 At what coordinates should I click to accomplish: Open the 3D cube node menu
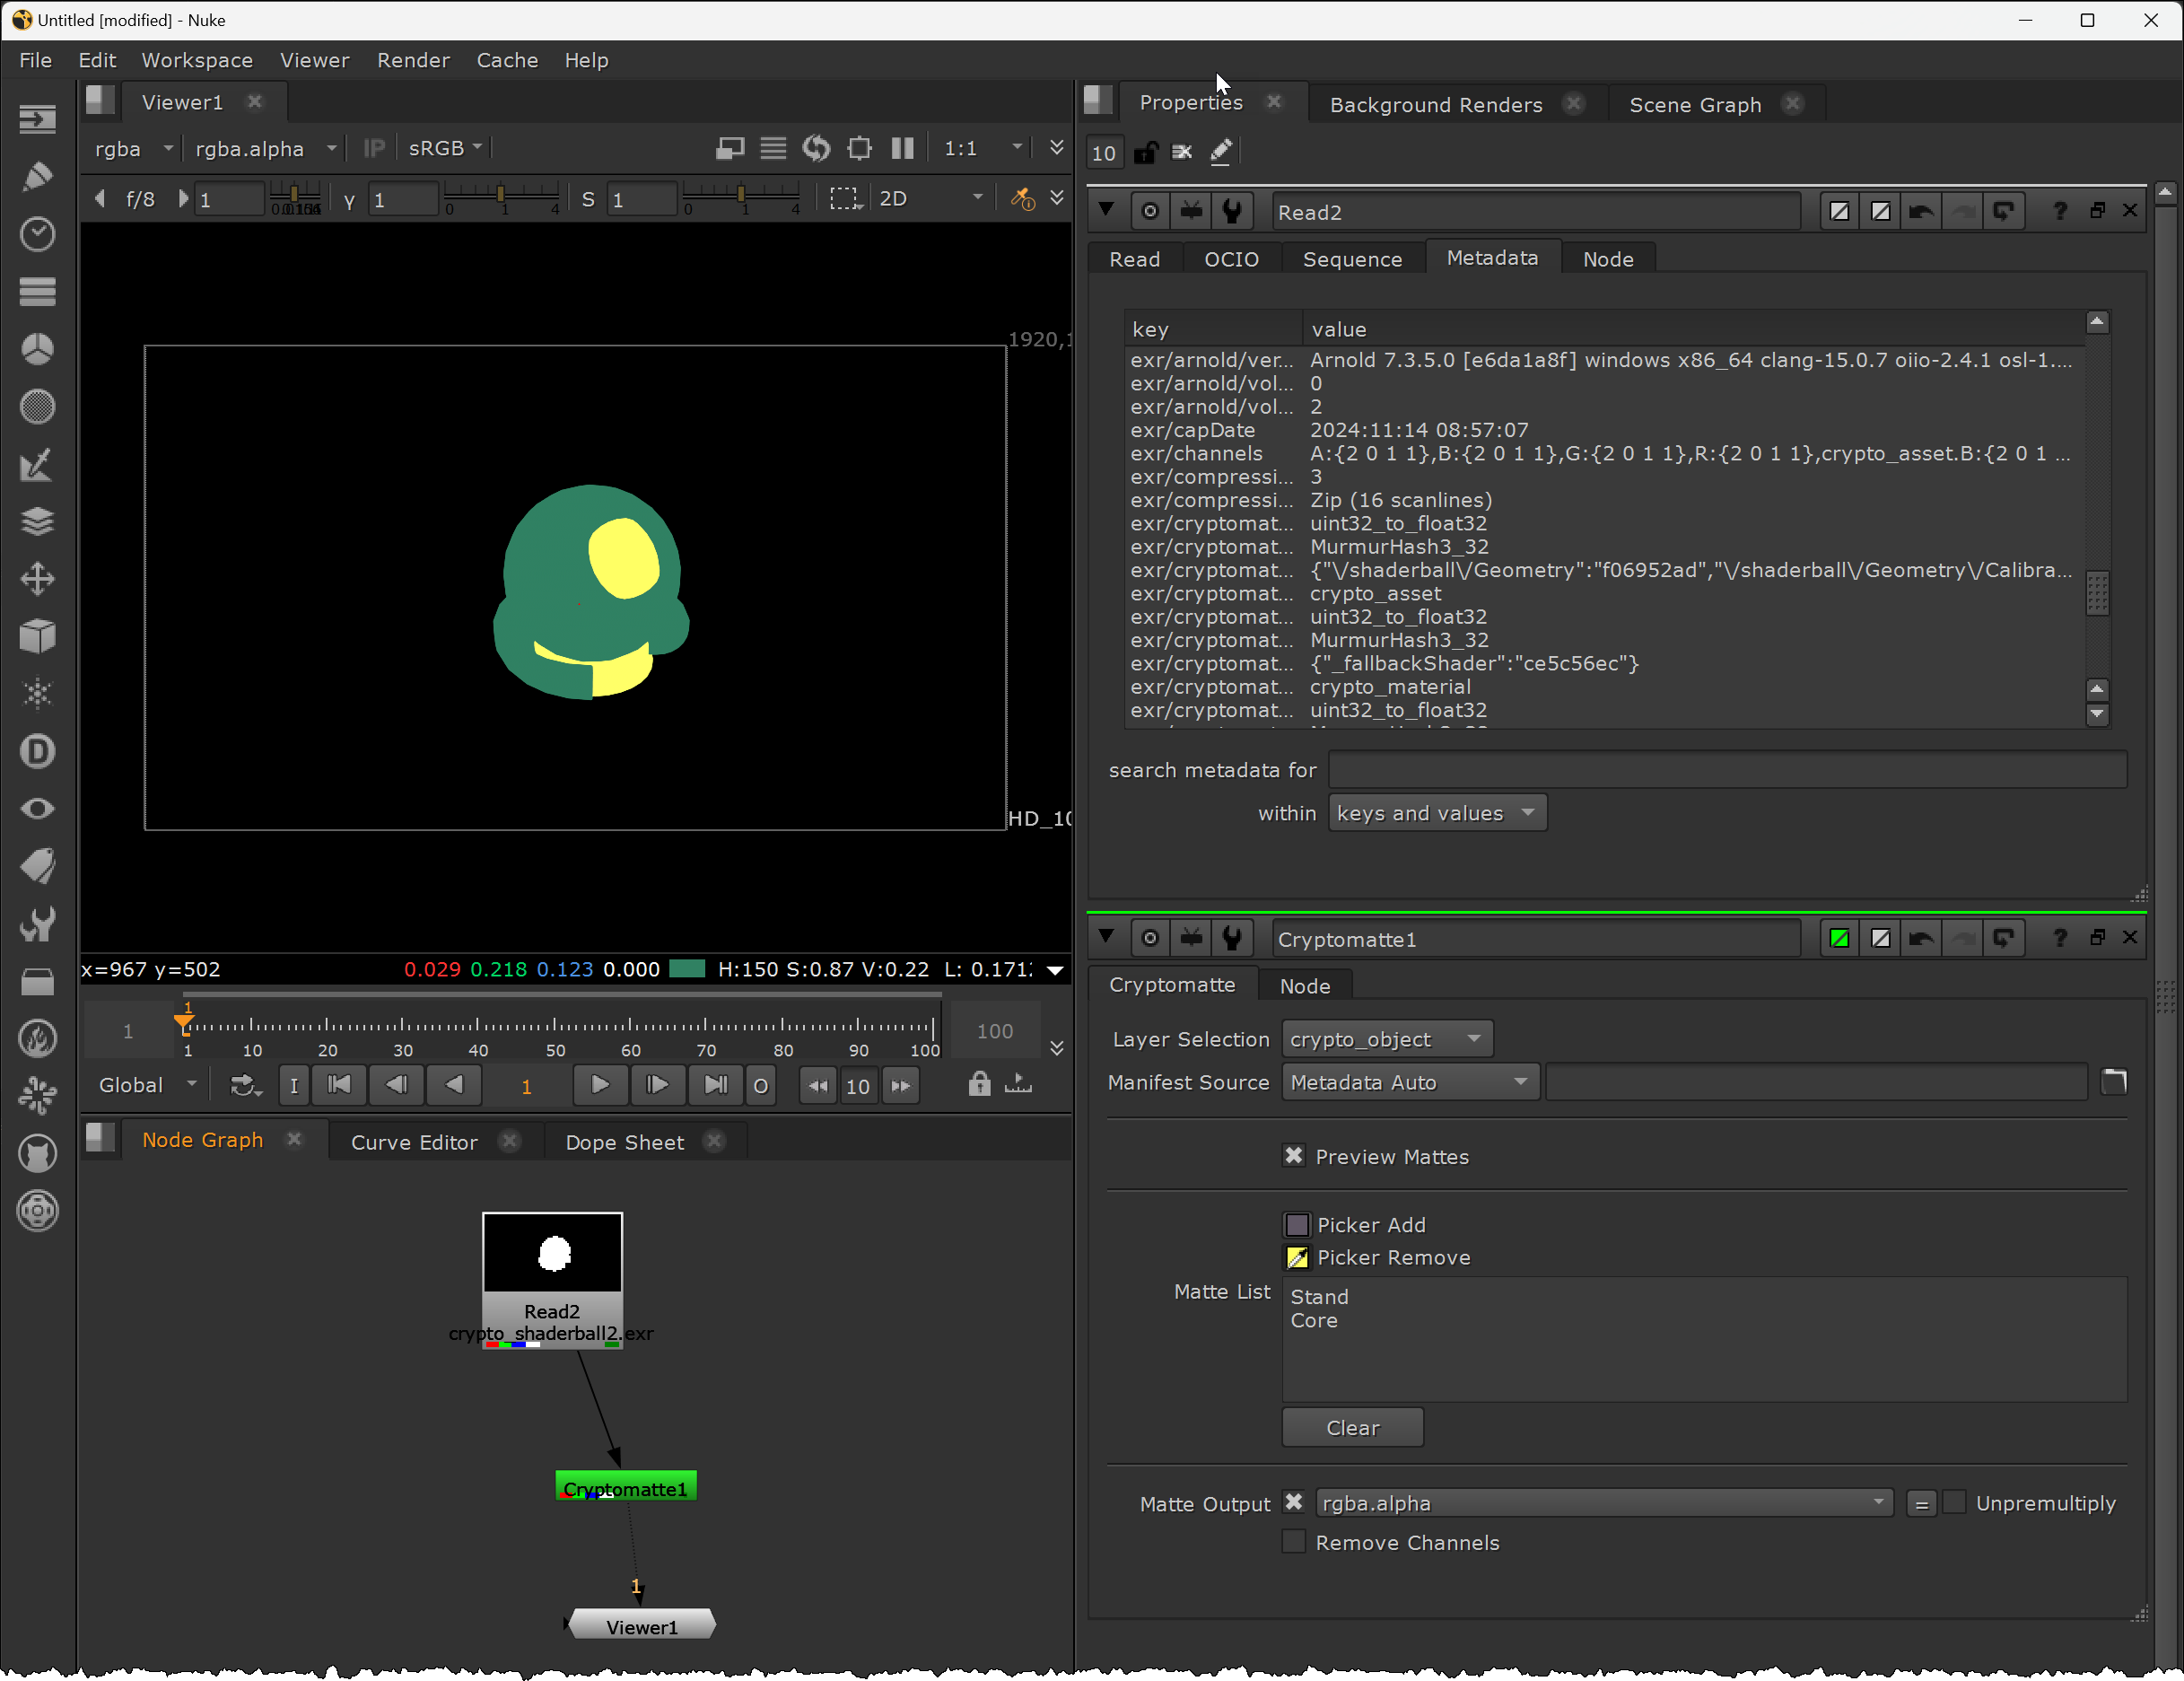(37, 637)
